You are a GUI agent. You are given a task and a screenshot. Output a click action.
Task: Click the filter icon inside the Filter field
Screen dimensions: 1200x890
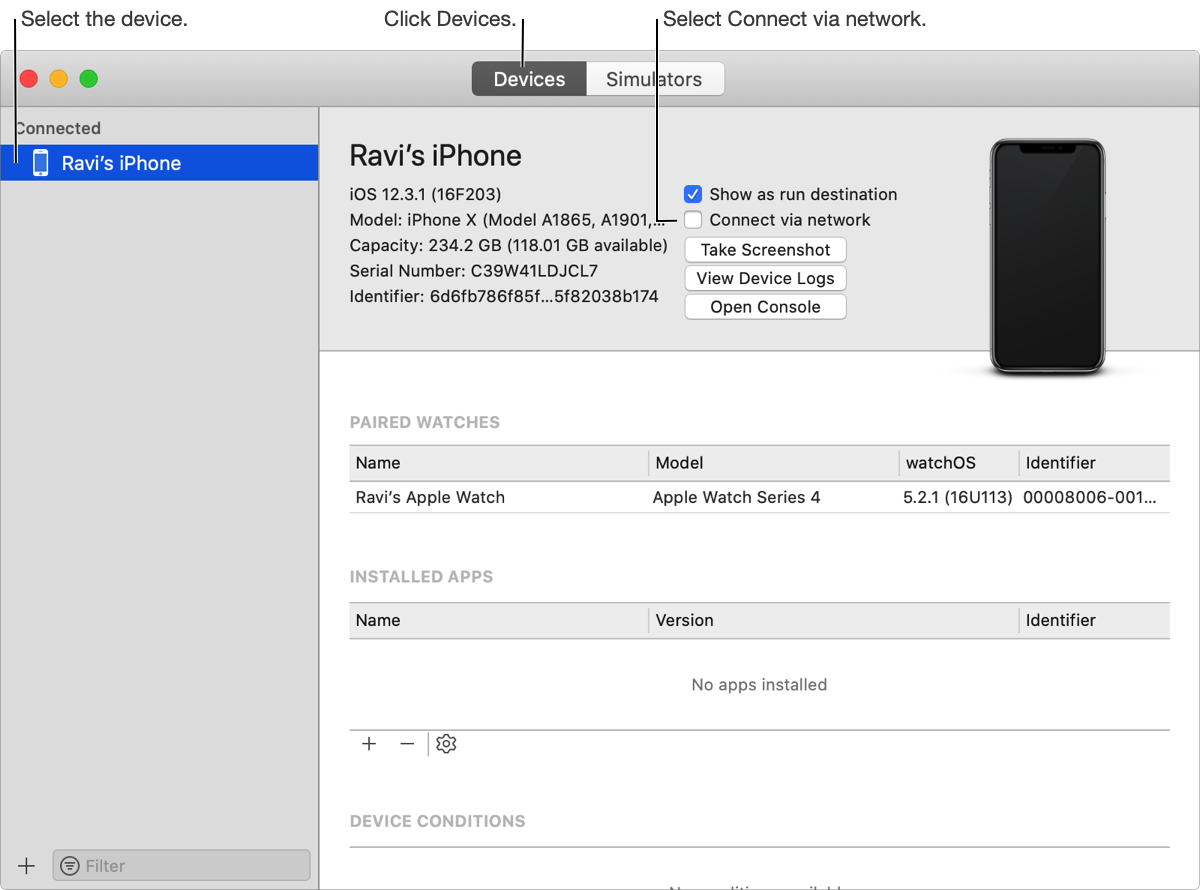tap(70, 866)
